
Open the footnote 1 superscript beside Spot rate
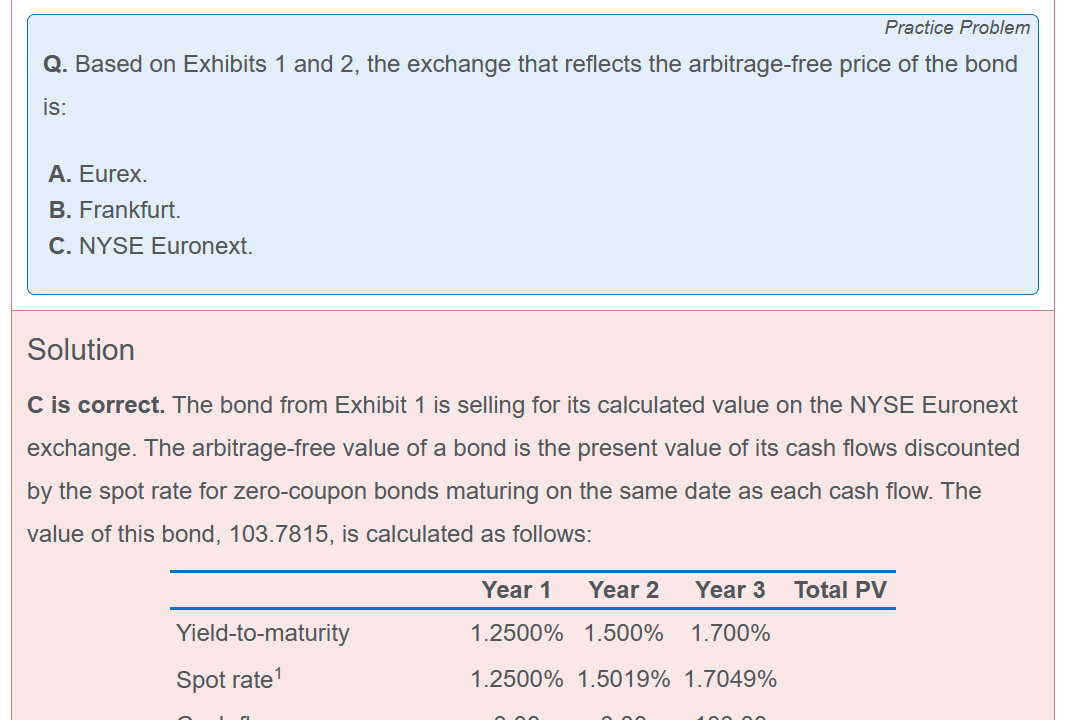pyautogui.click(x=279, y=673)
